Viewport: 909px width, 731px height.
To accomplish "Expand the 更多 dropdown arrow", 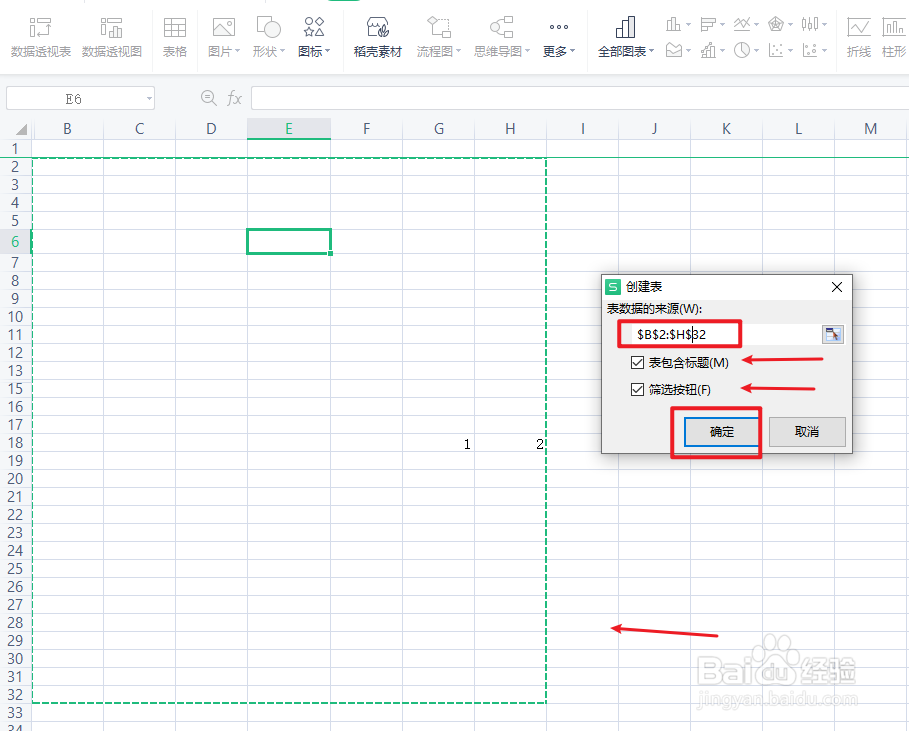I will pos(573,52).
